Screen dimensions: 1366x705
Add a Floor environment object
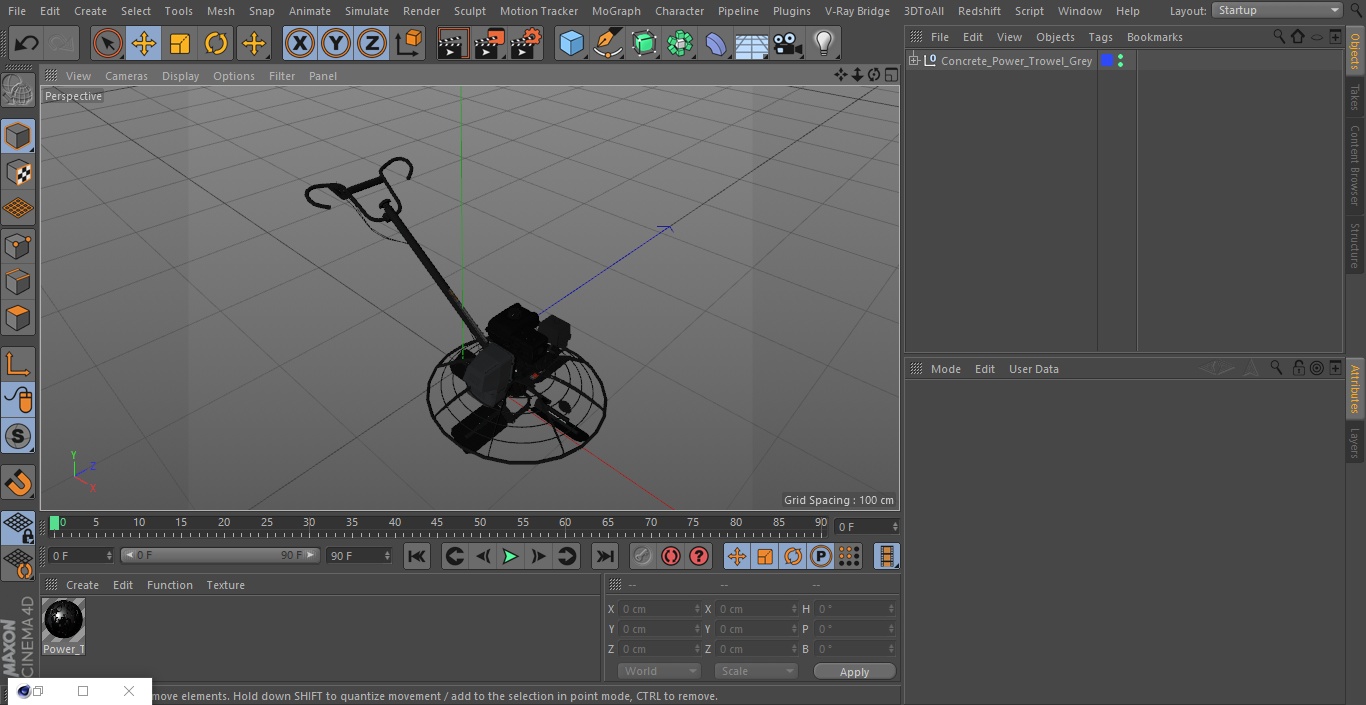752,43
